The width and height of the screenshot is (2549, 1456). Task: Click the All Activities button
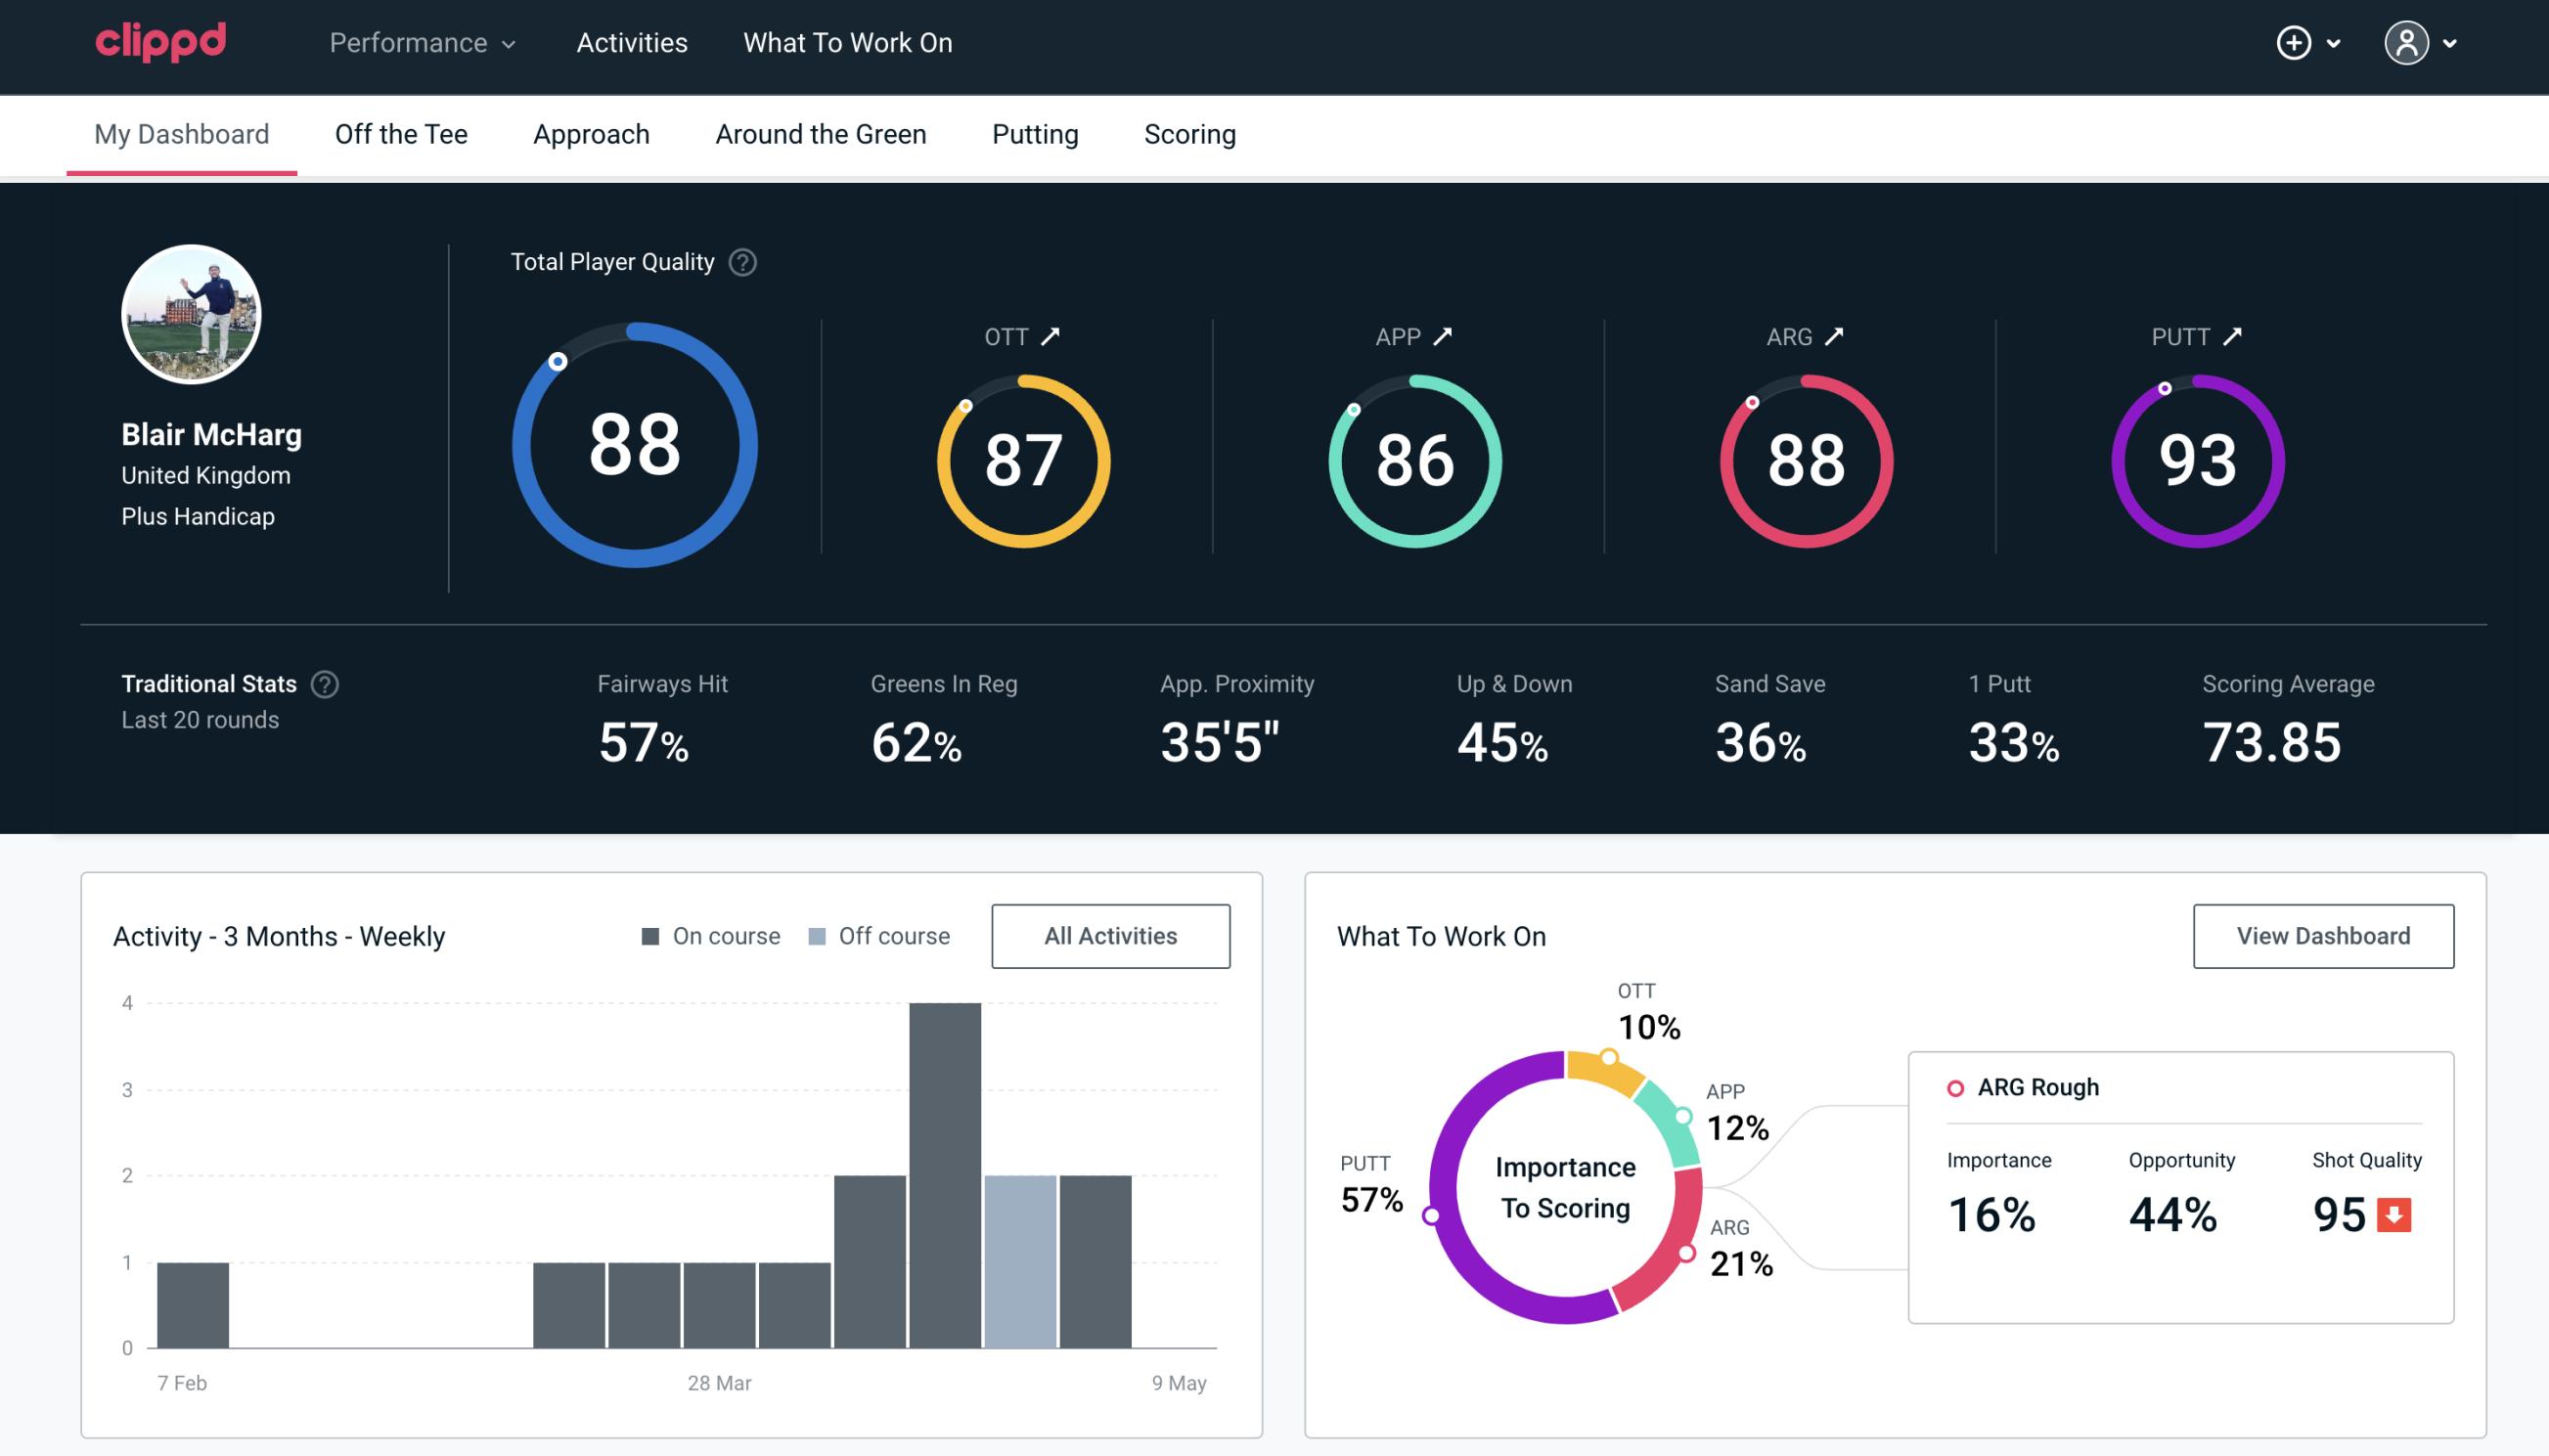pos(1110,935)
